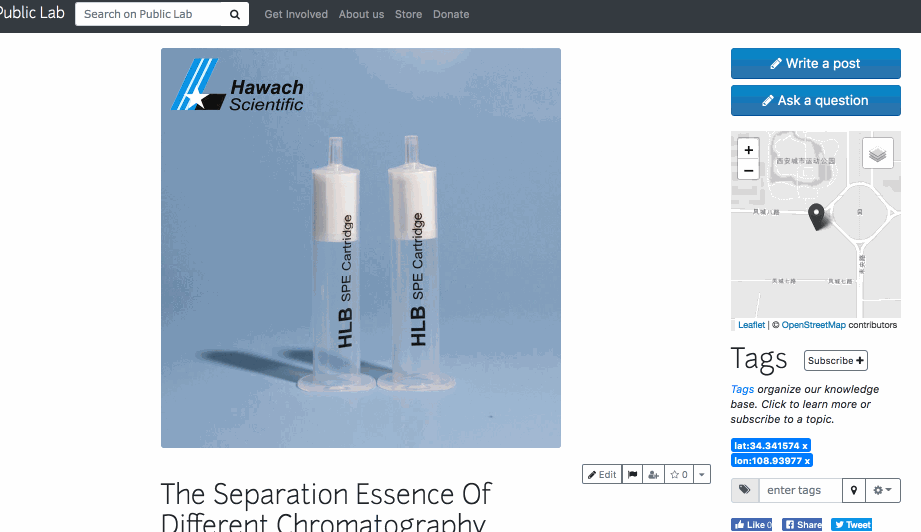
Task: Open the tag settings gear dropdown
Action: [882, 490]
